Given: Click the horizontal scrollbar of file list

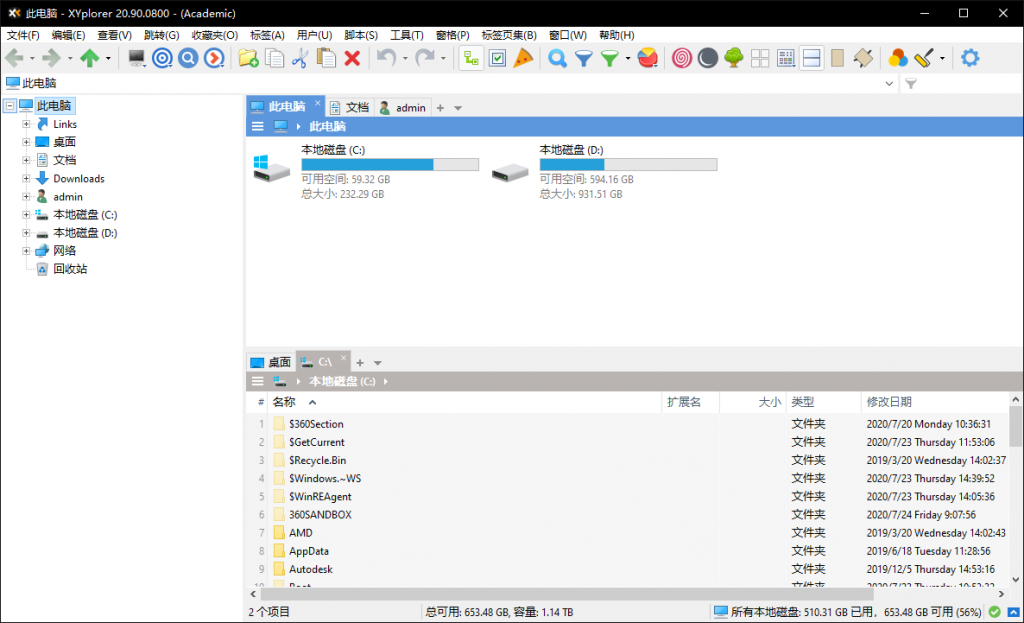Looking at the screenshot, I should [567, 594].
